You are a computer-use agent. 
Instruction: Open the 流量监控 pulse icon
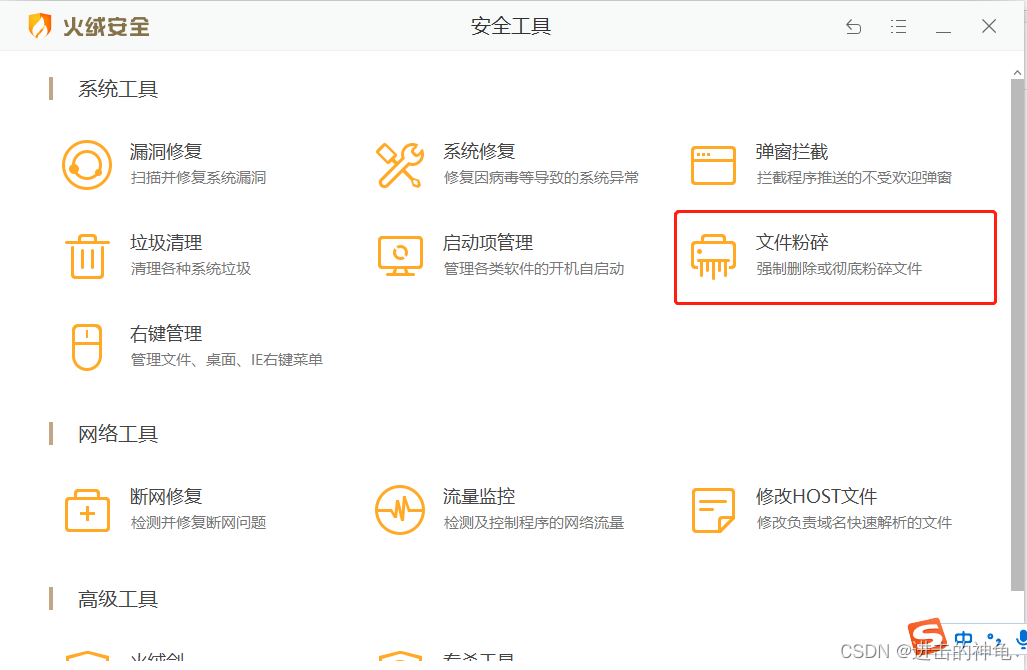tap(400, 510)
